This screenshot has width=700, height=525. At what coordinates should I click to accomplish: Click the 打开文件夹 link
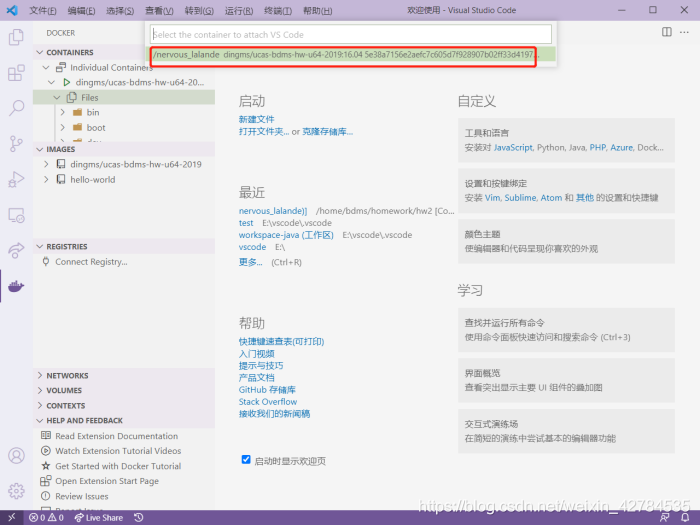tap(263, 132)
